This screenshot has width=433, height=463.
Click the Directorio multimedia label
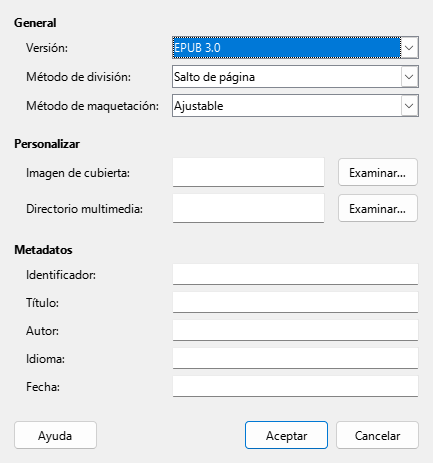tap(84, 209)
